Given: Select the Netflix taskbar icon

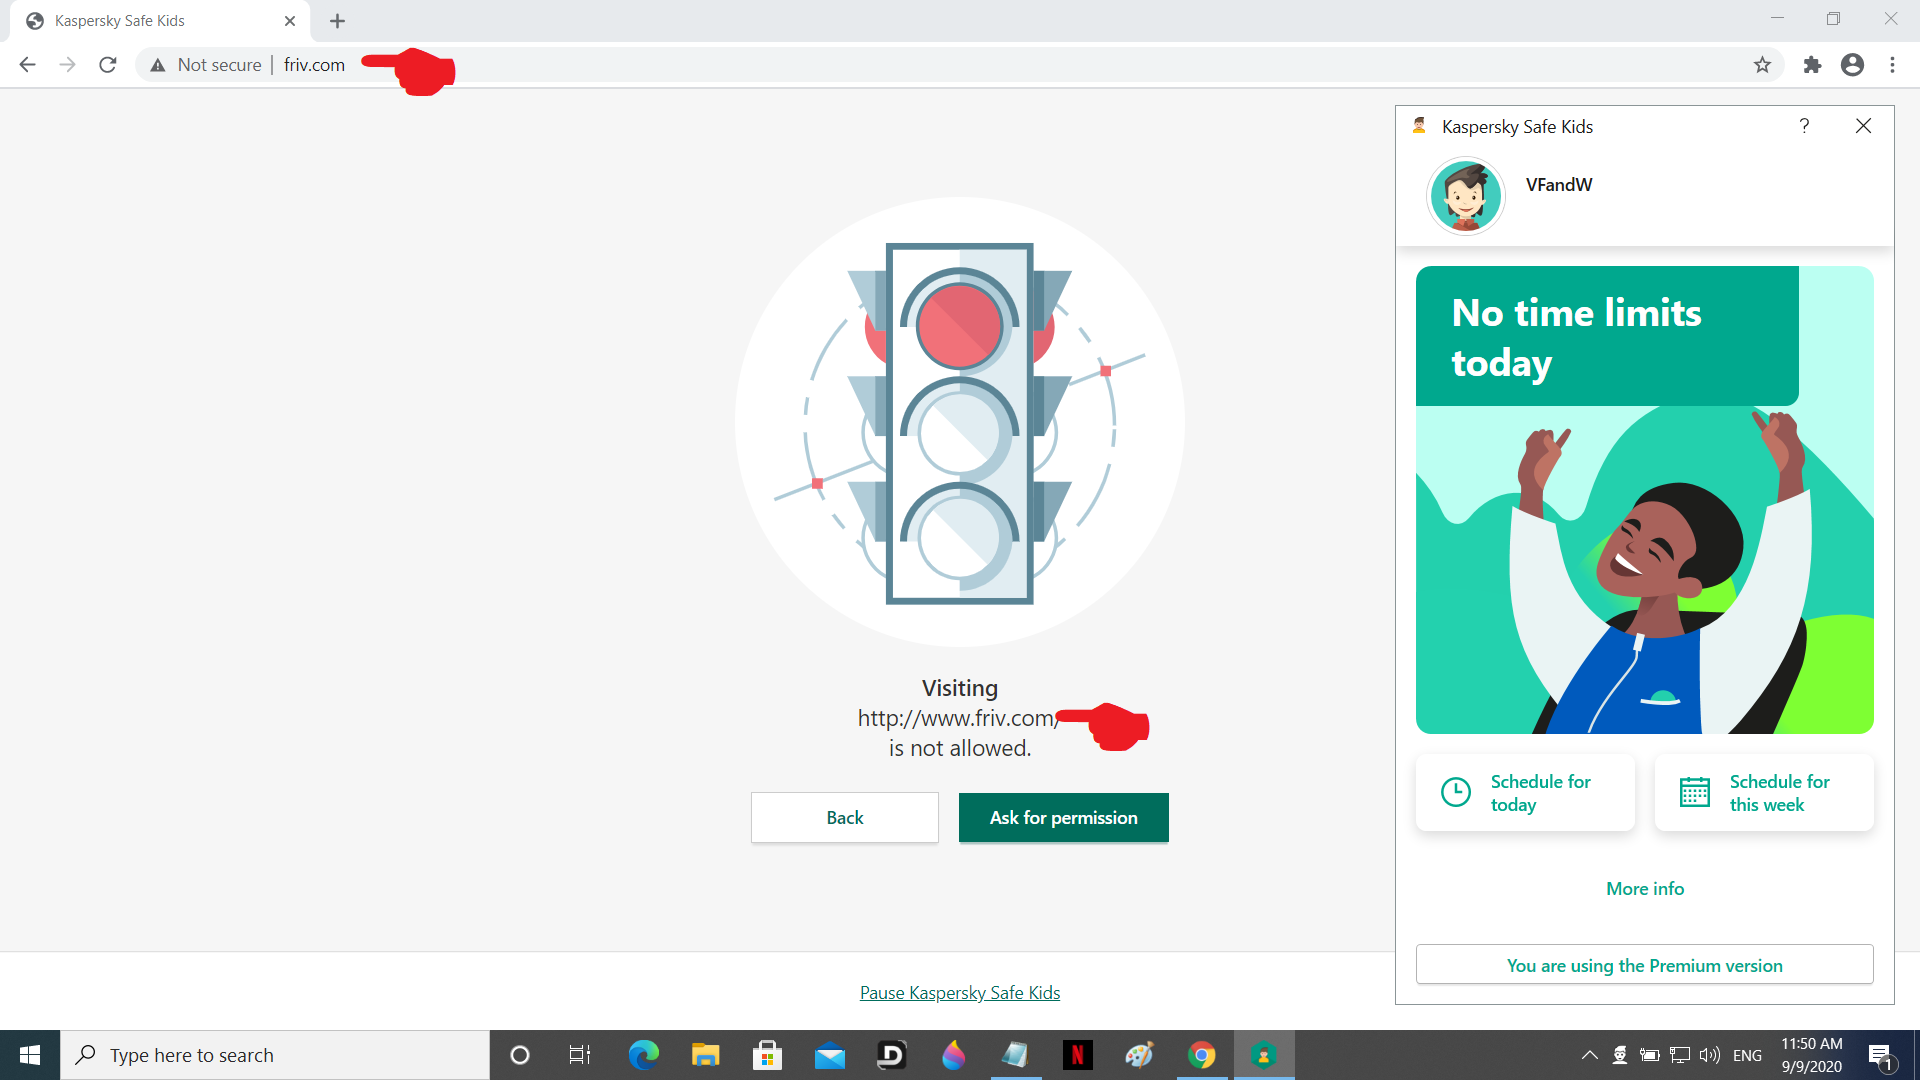Looking at the screenshot, I should 1077,1055.
